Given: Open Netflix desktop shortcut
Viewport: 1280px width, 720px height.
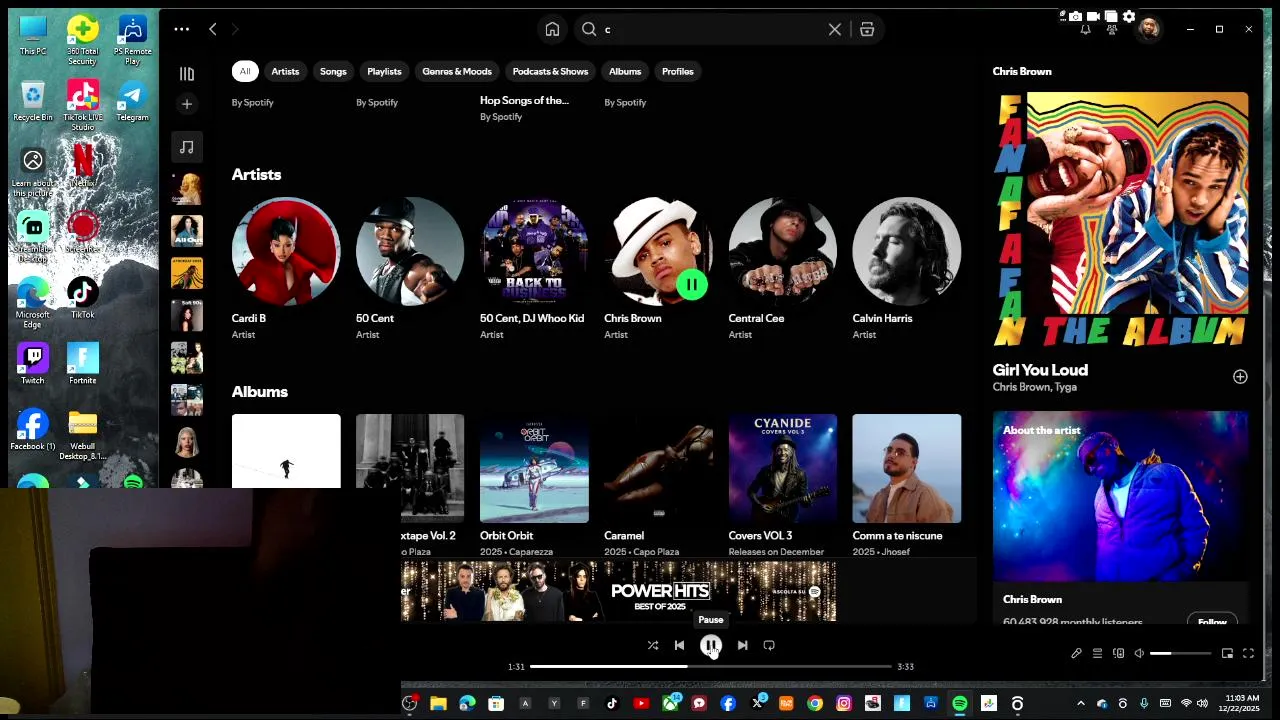Looking at the screenshot, I should (x=83, y=165).
